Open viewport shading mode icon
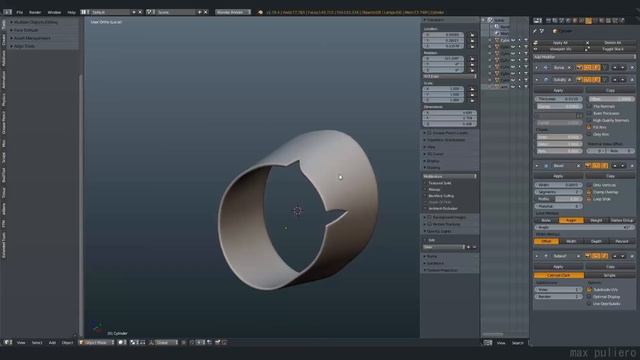 pyautogui.click(x=122, y=342)
